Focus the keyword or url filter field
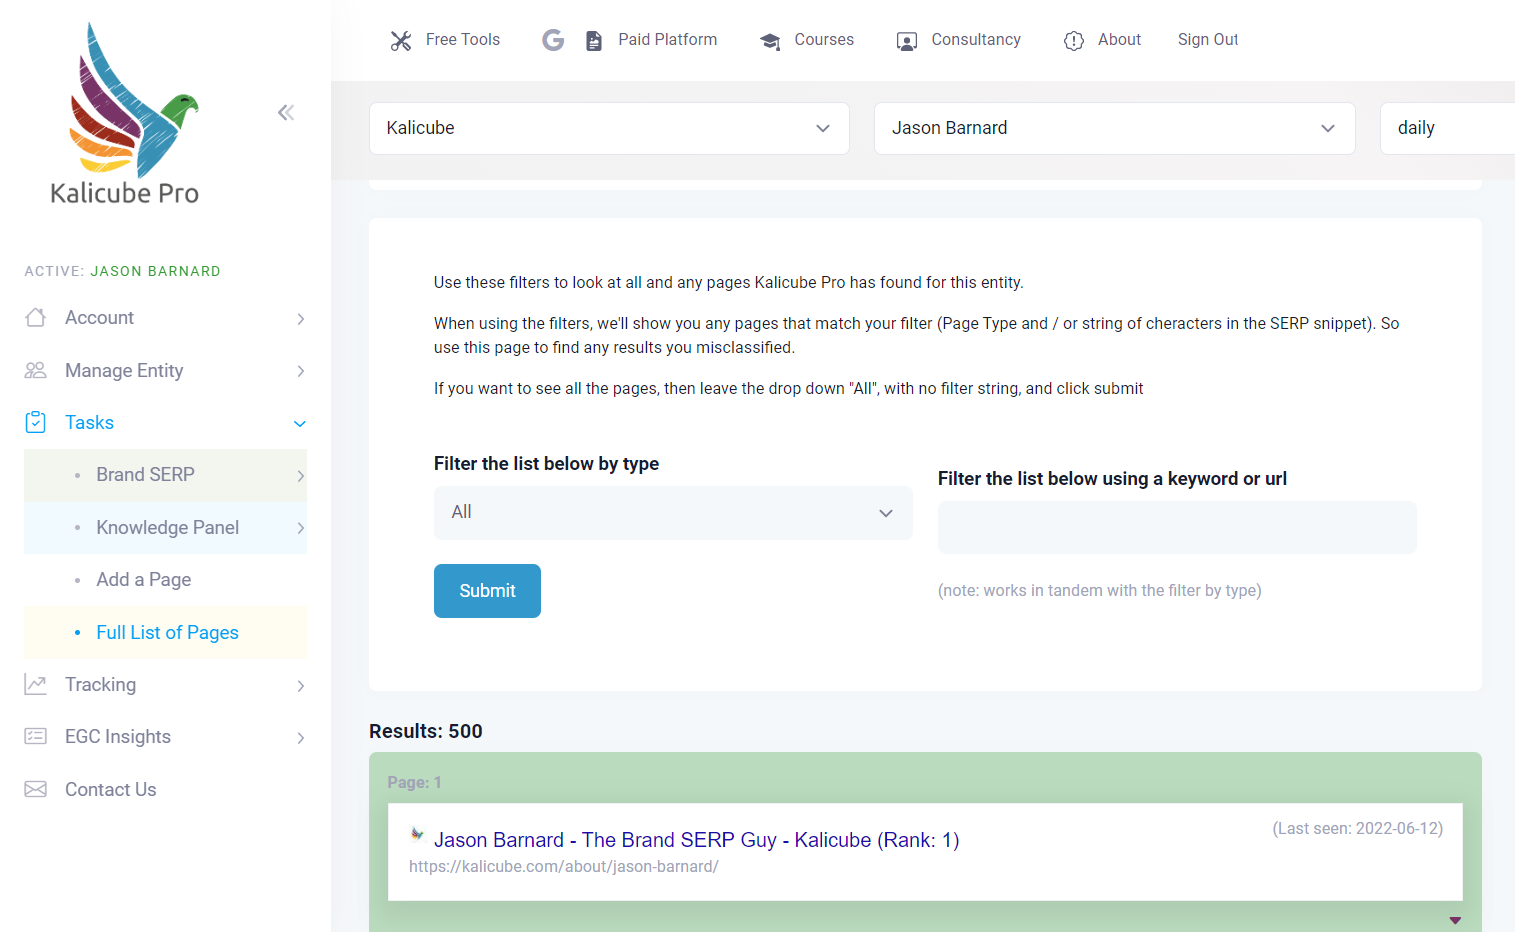Viewport: 1515px width, 932px height. 1177,527
